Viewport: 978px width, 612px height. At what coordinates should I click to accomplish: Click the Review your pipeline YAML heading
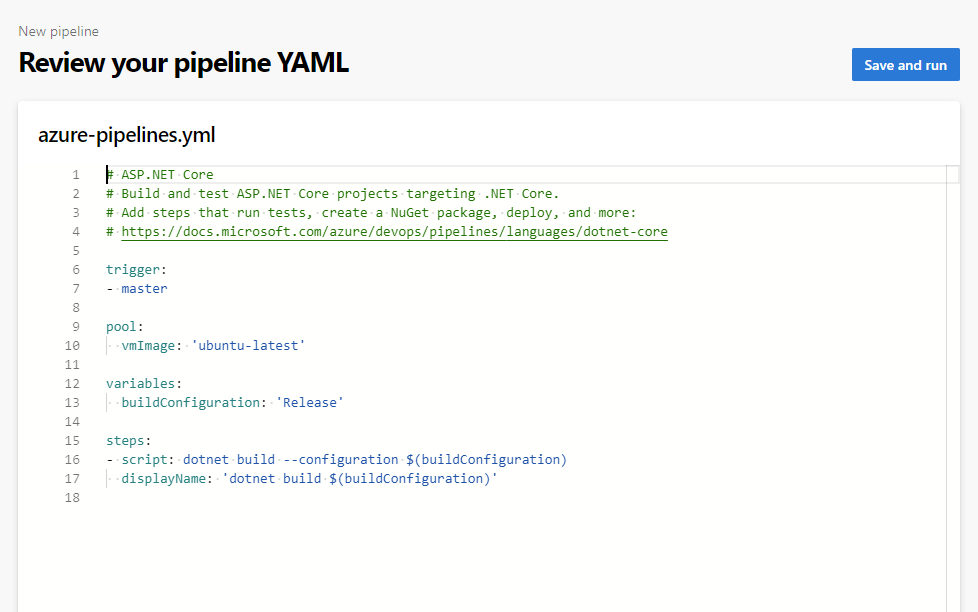coord(183,63)
